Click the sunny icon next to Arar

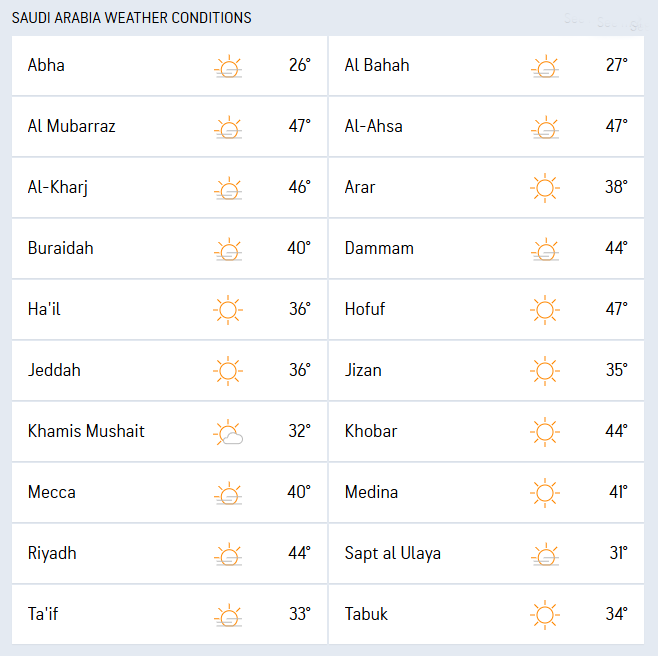[x=545, y=188]
